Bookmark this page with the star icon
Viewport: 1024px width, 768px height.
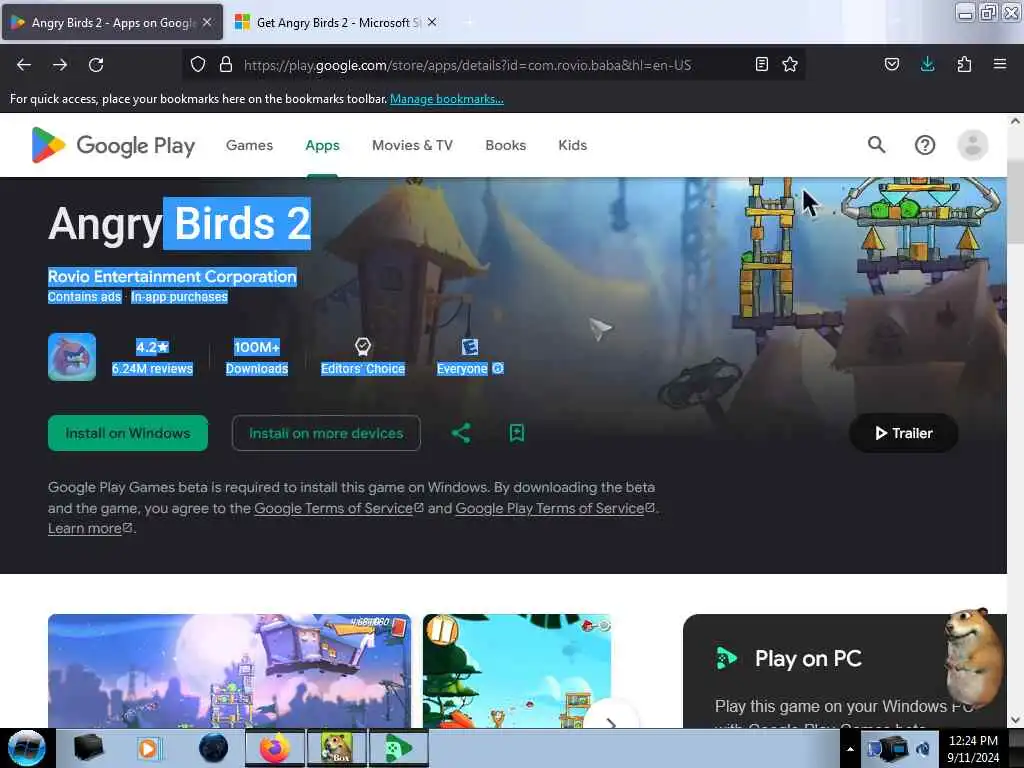point(790,64)
